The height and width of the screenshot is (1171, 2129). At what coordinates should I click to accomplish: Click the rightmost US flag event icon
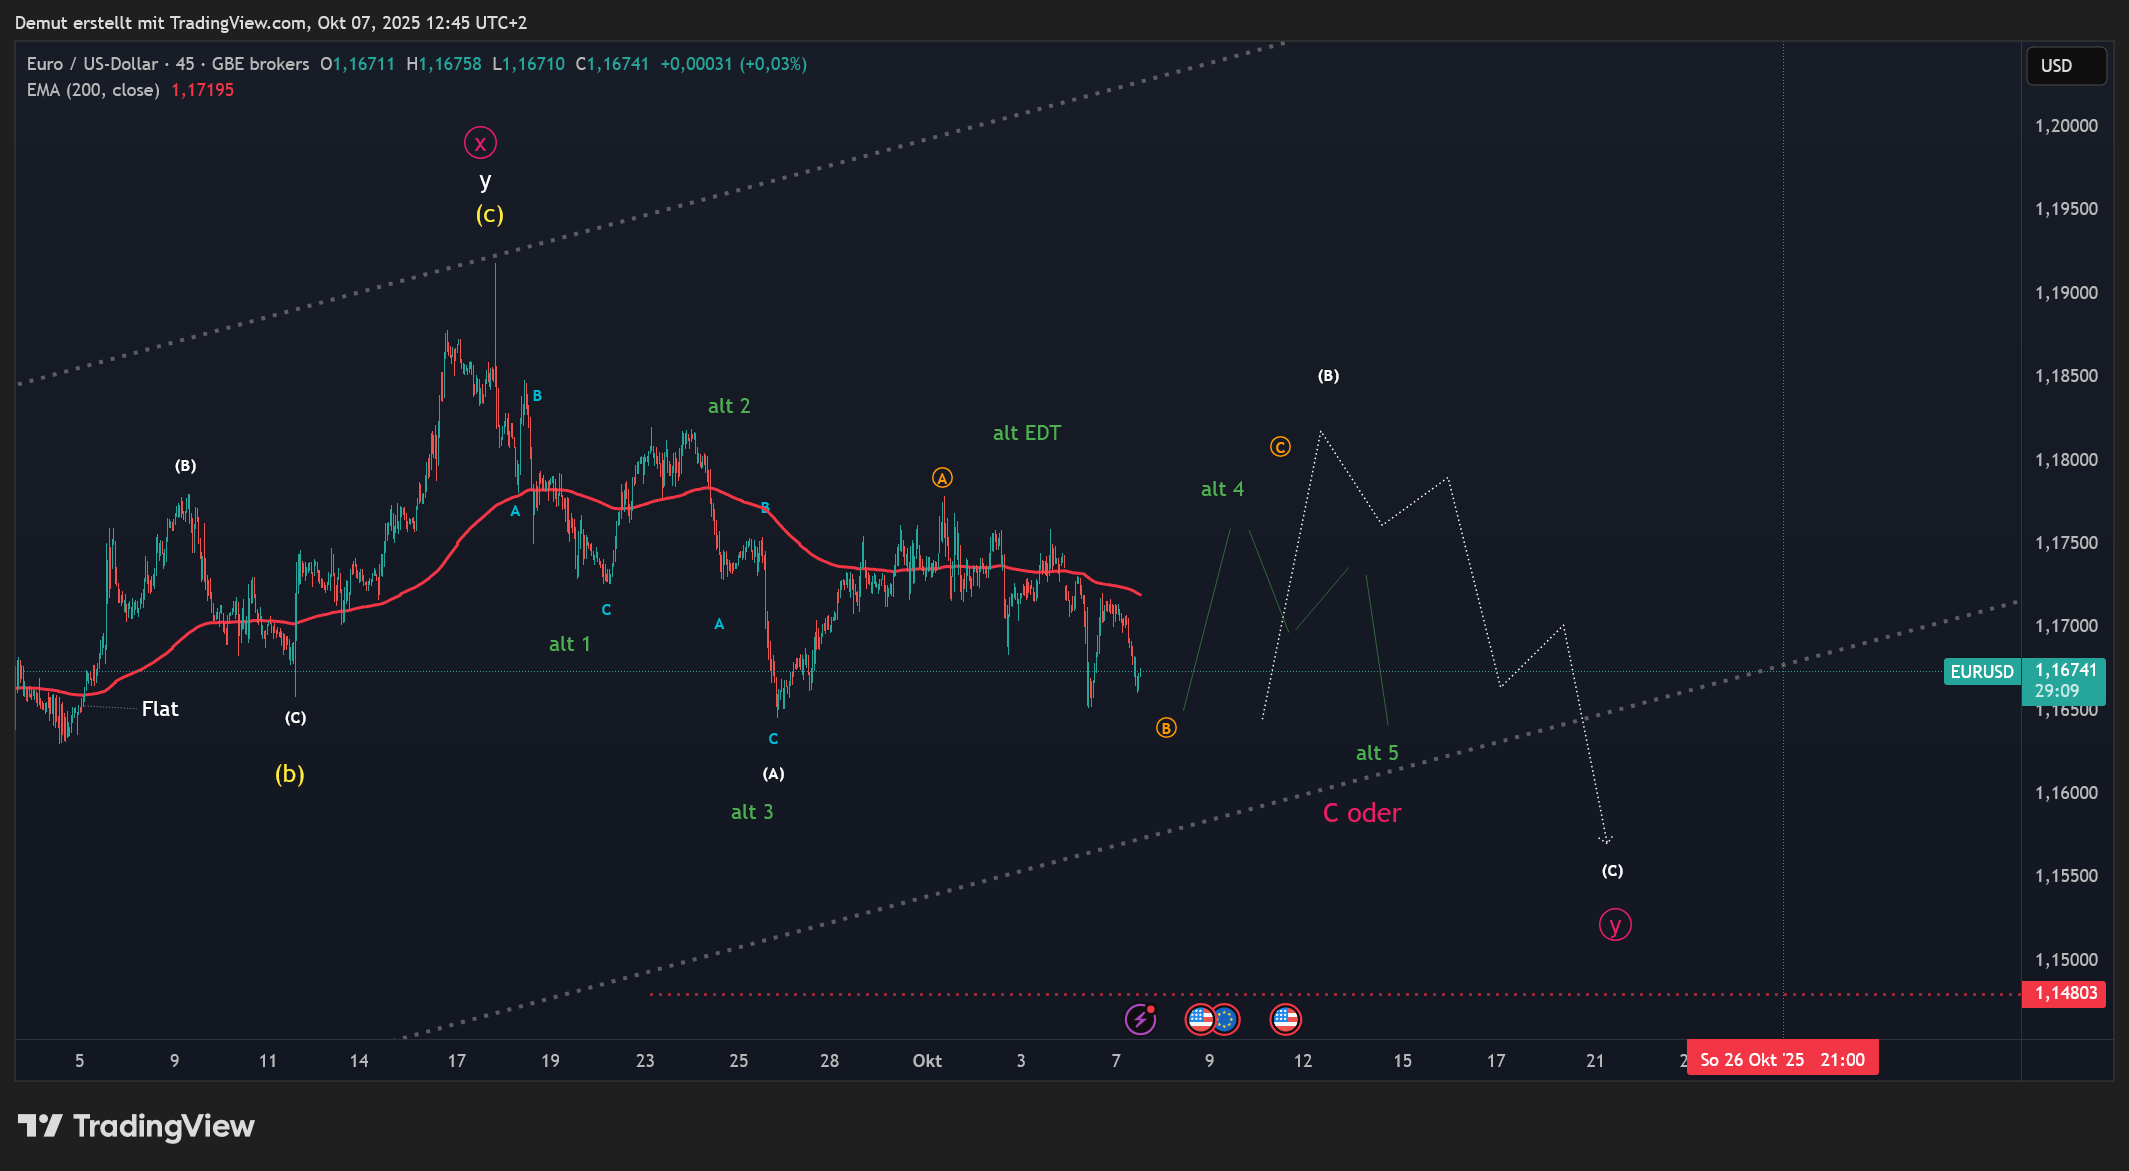[1285, 1019]
